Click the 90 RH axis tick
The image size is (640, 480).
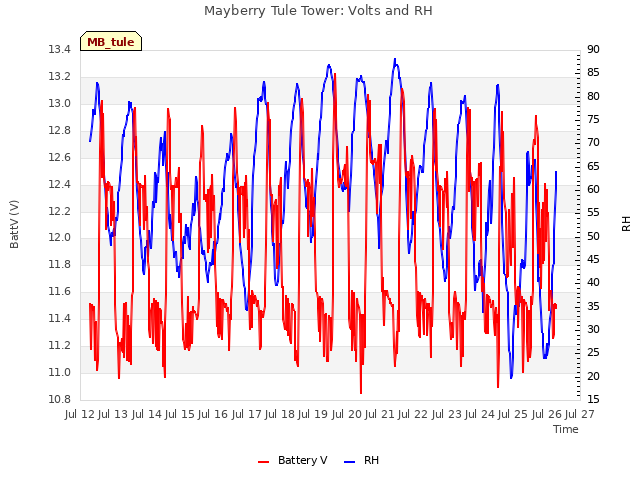593,50
